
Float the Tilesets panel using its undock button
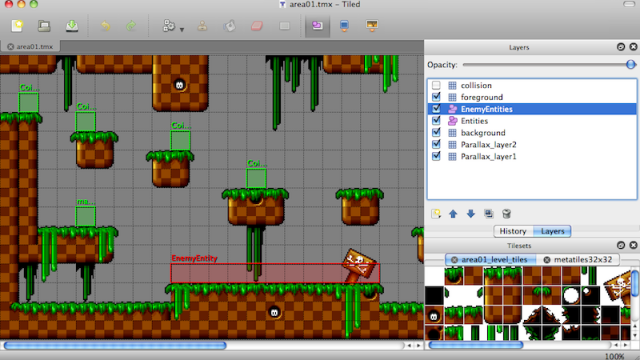click(x=621, y=245)
